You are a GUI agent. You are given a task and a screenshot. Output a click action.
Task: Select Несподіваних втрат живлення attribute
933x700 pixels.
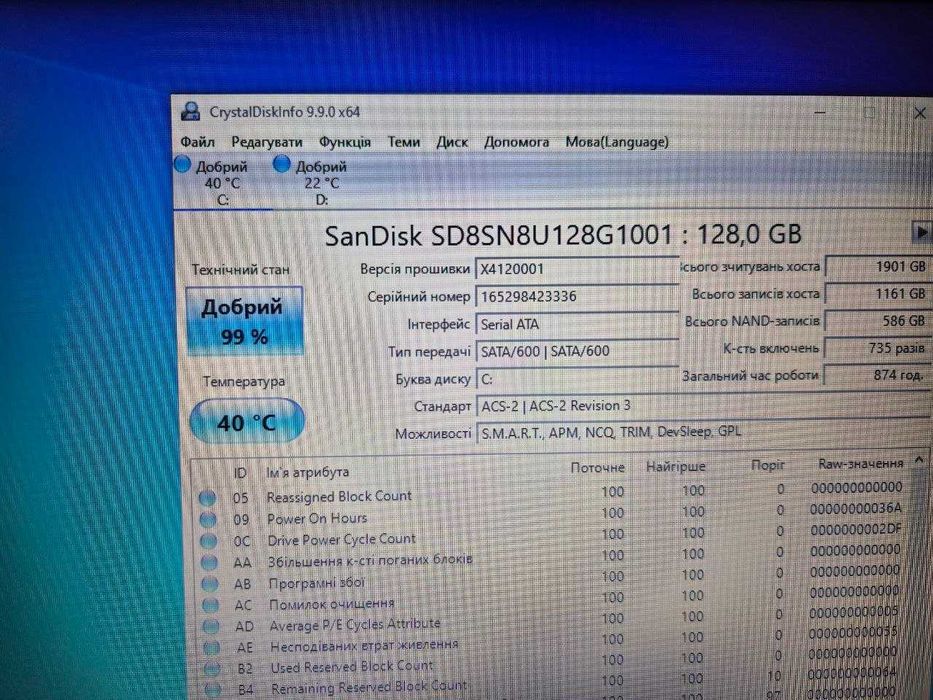[364, 645]
